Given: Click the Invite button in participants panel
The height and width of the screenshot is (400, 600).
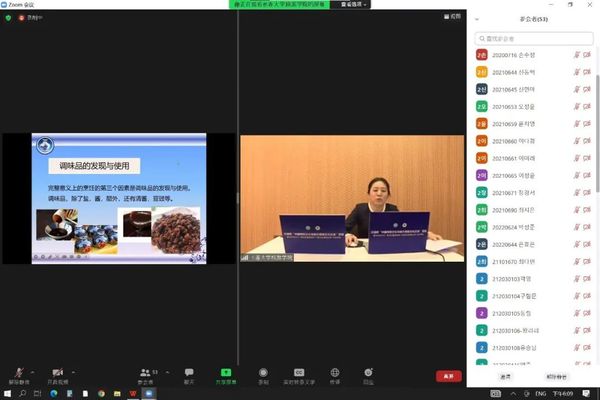Looking at the screenshot, I should coord(506,375).
